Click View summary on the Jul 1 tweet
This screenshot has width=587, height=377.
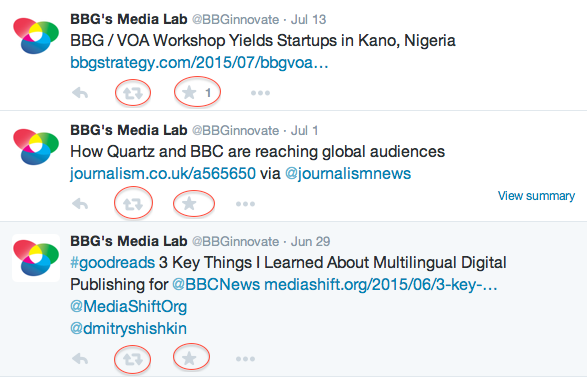536,196
